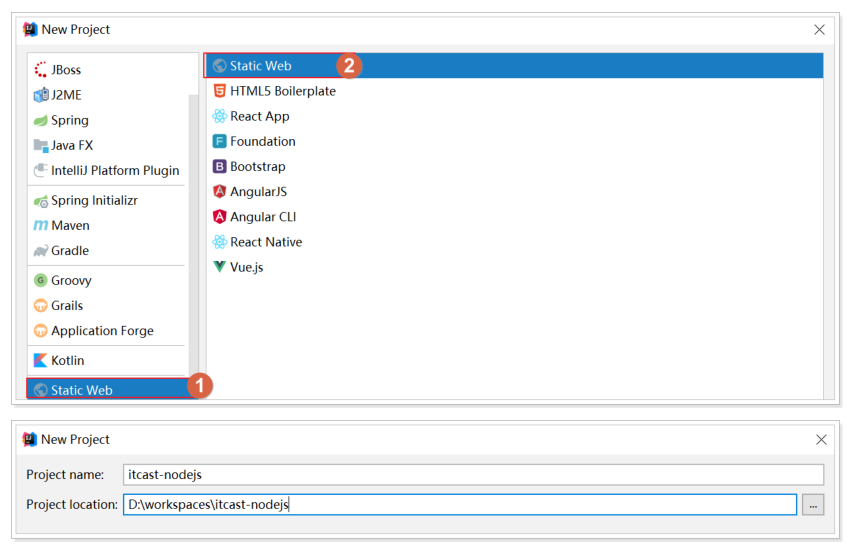Image resolution: width=852 pixels, height=550 pixels.
Task: Choose HTML5 Boilerplate template
Action: [x=513, y=91]
